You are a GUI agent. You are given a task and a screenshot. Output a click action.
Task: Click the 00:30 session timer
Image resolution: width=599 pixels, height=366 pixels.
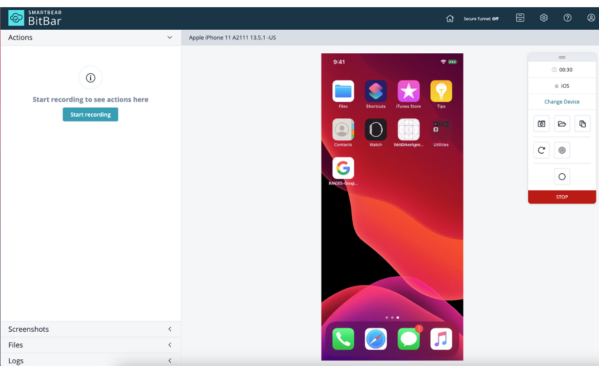coord(562,70)
